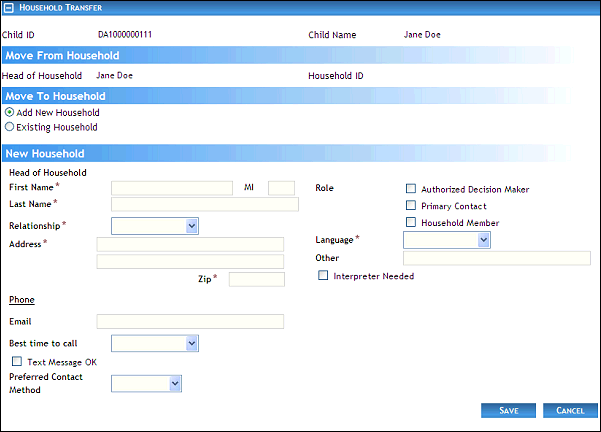Screen dimensions: 601x432
Task: Open Best time to call dropdown
Action: tap(155, 343)
